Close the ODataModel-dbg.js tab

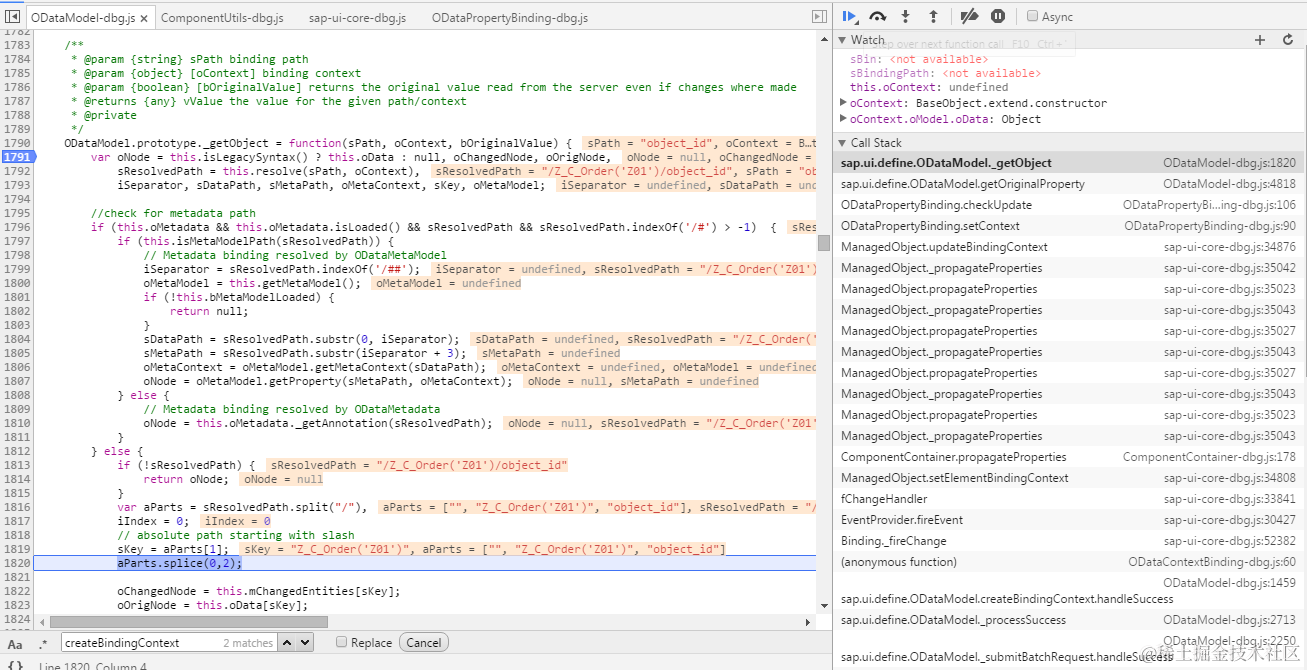coord(143,18)
